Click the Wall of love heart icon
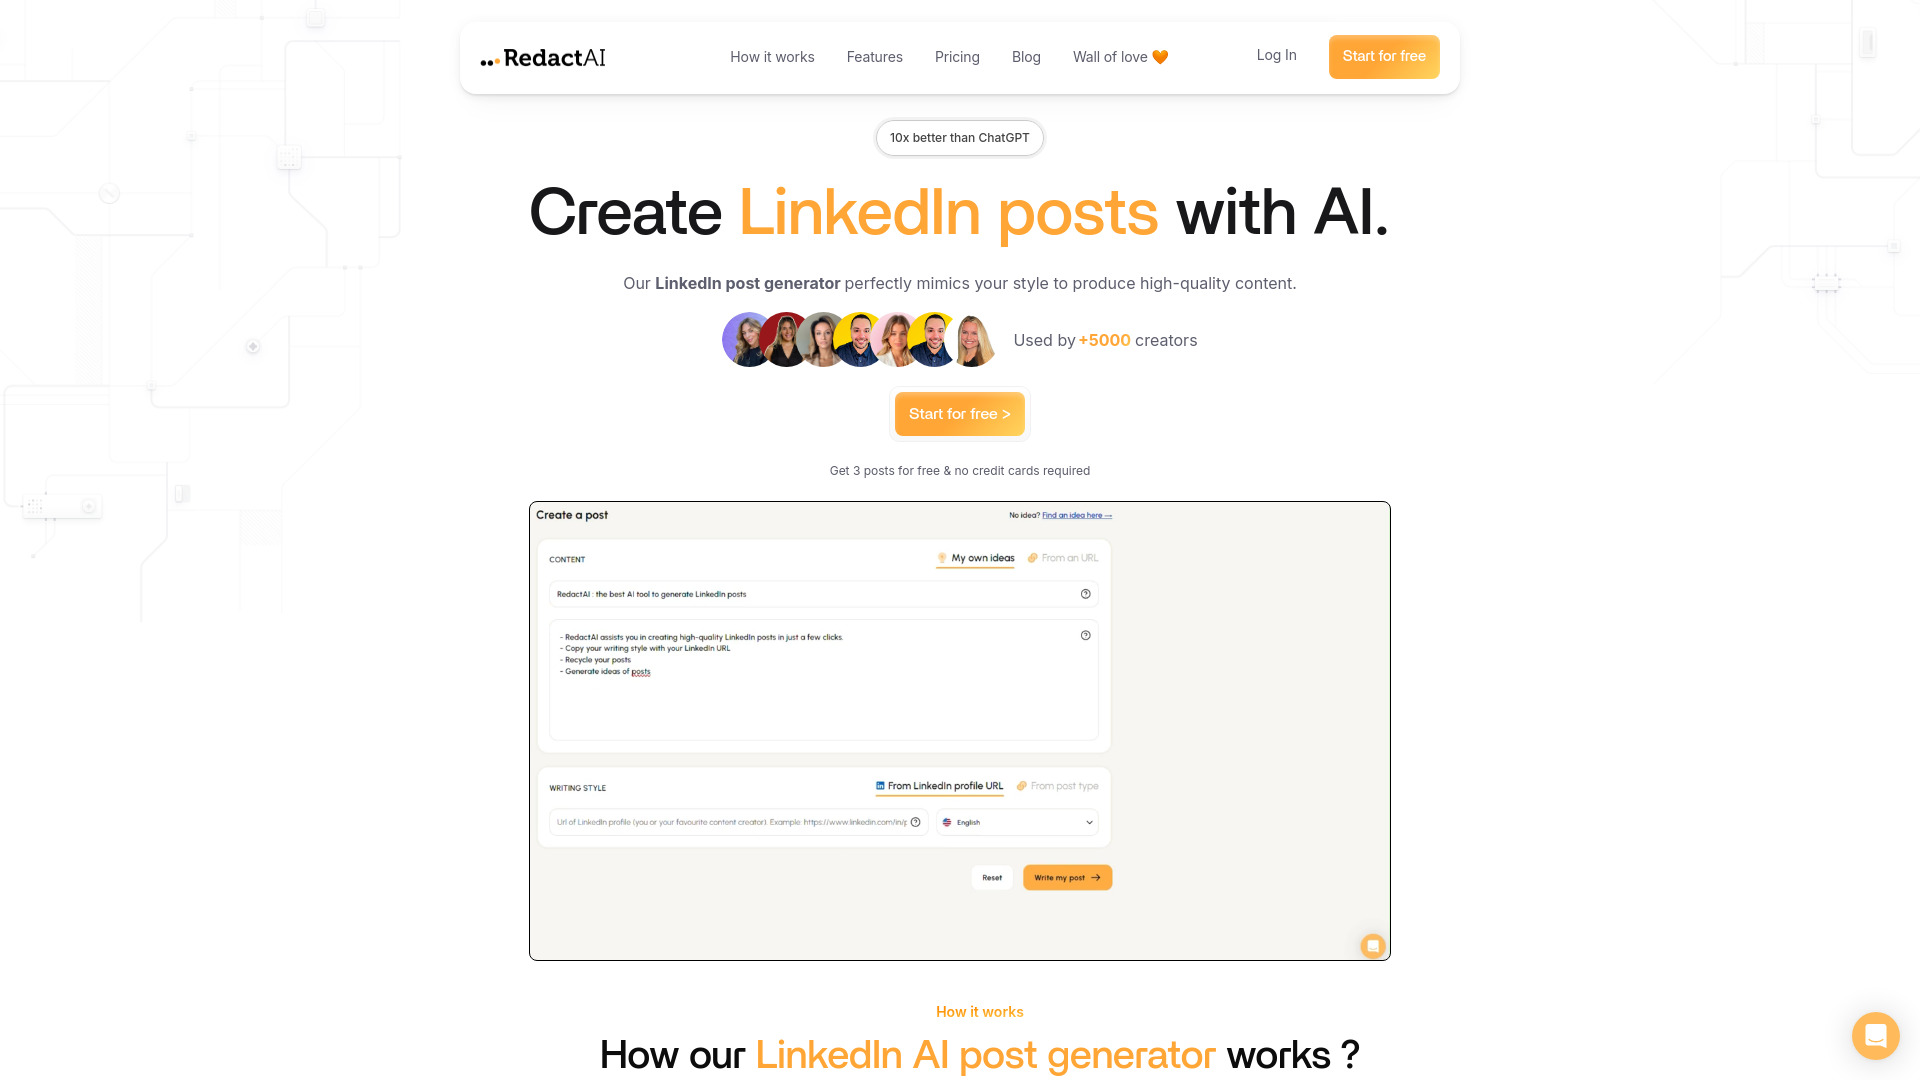This screenshot has width=1920, height=1080. (x=1160, y=57)
